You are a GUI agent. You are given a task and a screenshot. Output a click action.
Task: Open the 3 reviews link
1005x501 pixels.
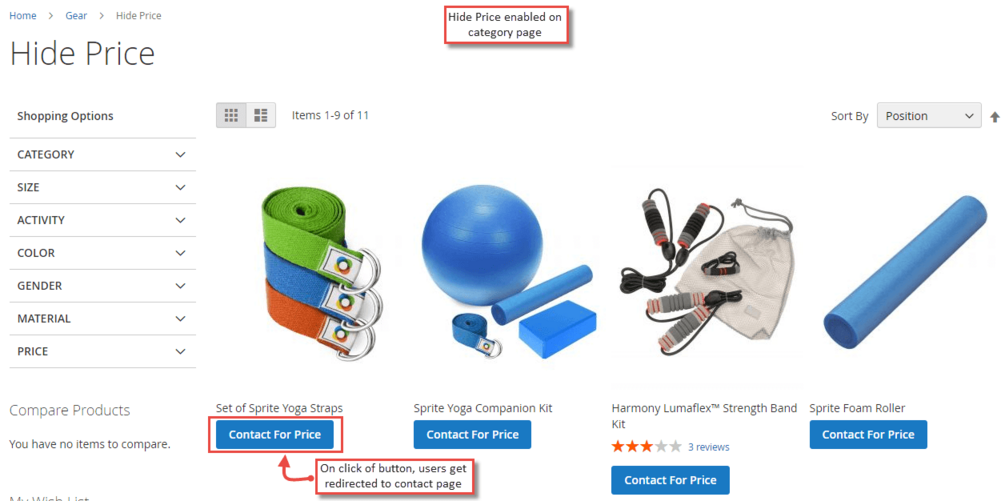pyautogui.click(x=708, y=447)
